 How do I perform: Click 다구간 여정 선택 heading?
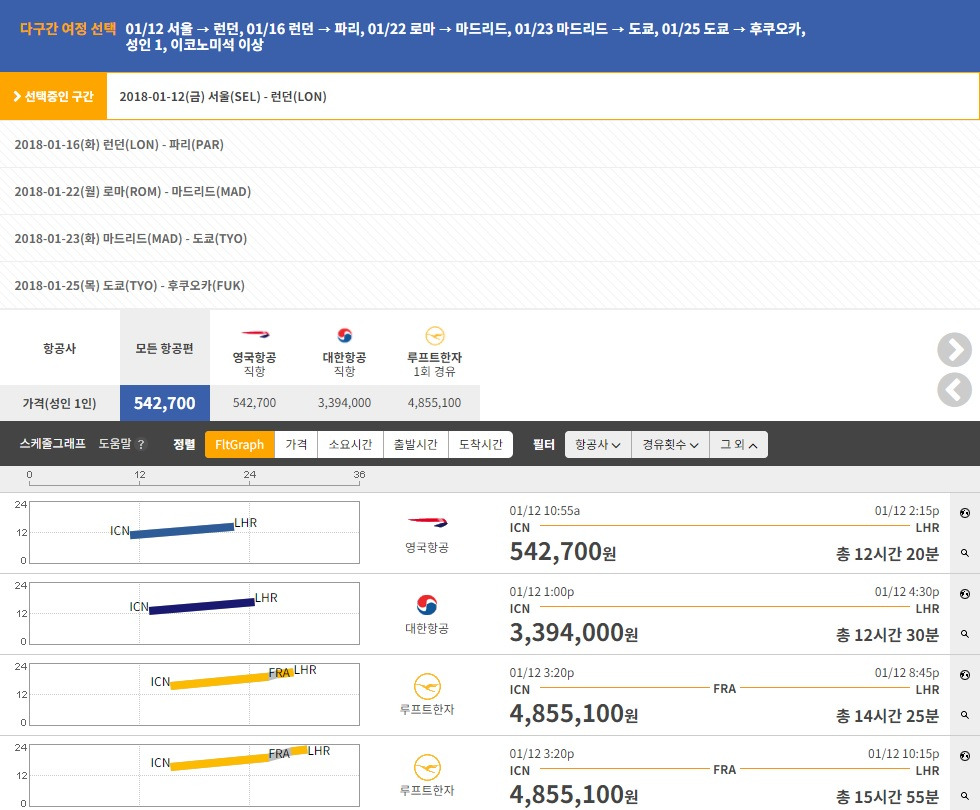pos(68,29)
